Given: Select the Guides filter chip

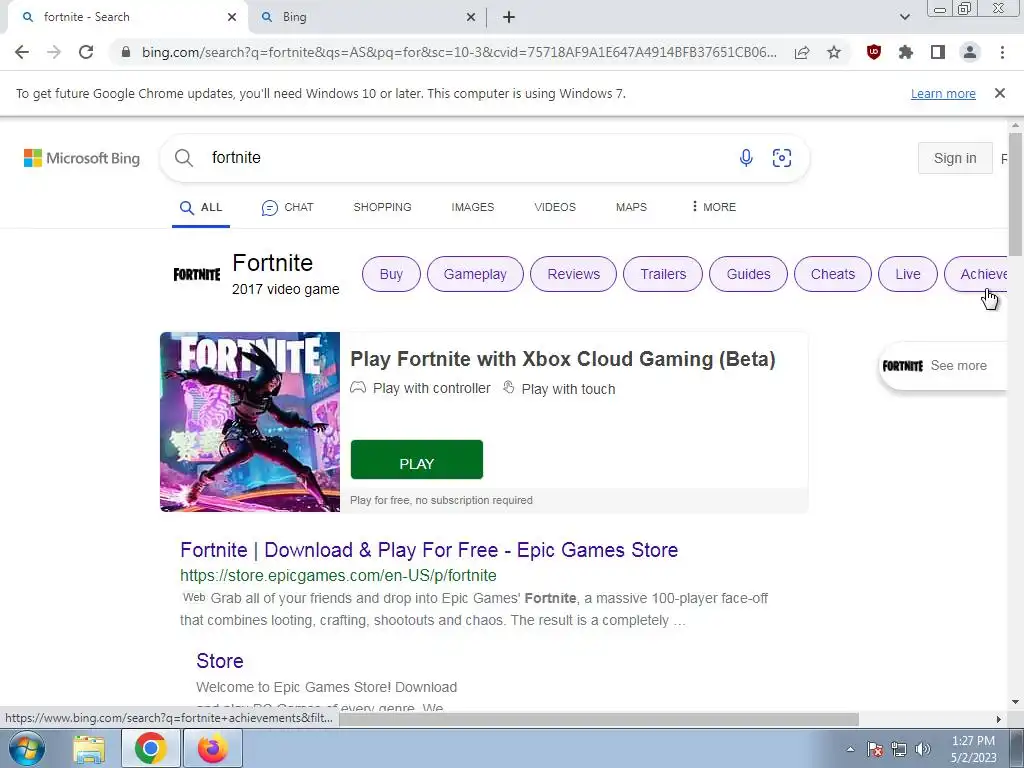Looking at the screenshot, I should pos(748,274).
